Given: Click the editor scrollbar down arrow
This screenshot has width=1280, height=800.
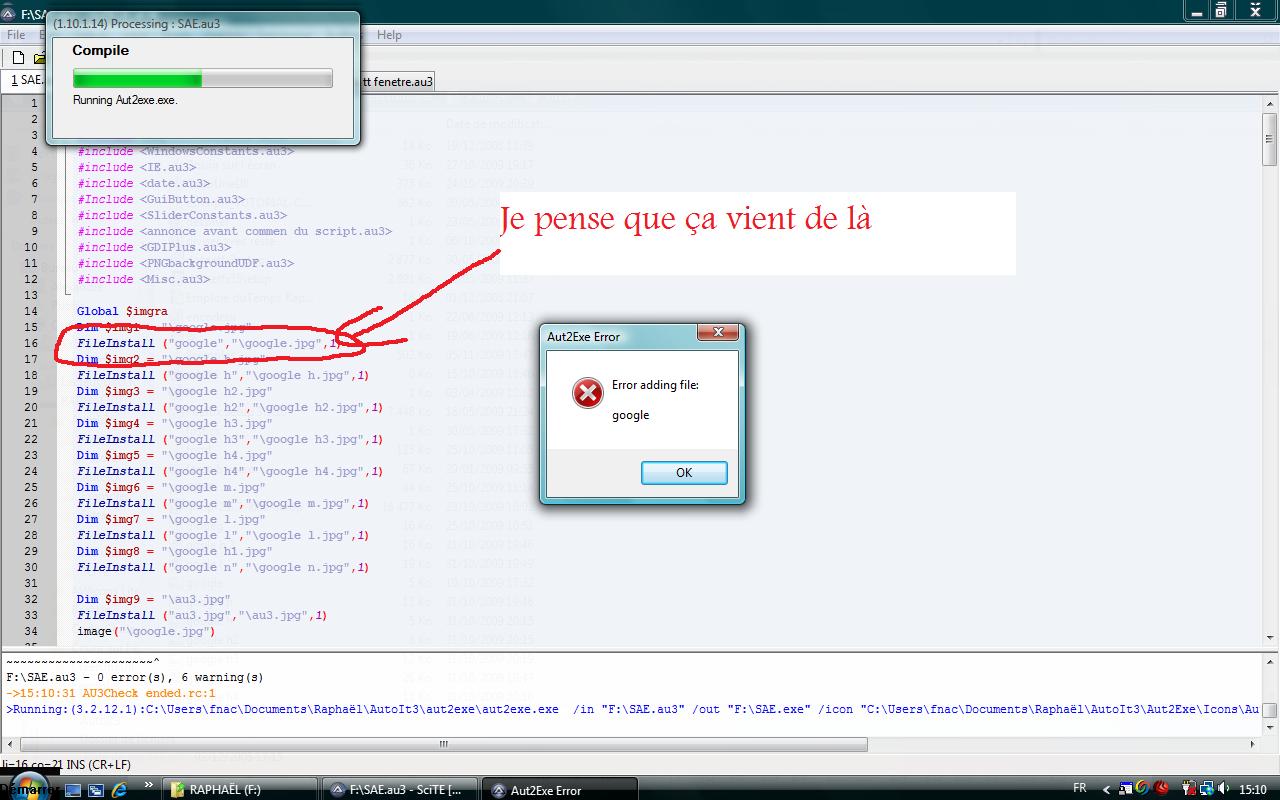Looking at the screenshot, I should (x=1269, y=637).
